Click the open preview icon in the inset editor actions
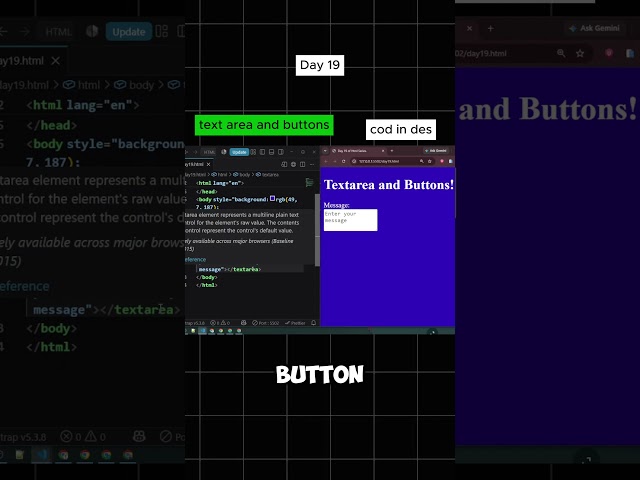 284,164
